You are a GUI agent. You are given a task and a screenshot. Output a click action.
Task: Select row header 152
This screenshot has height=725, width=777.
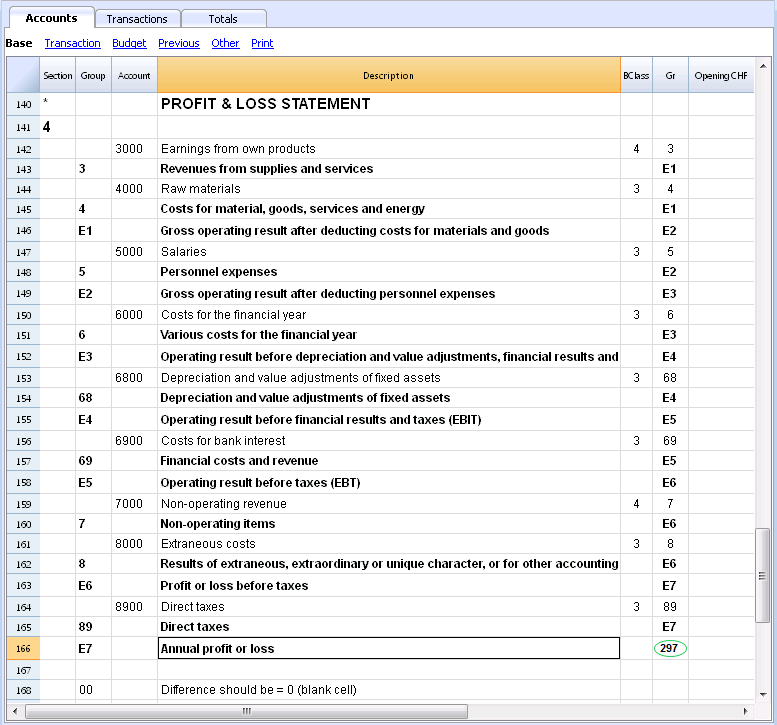[x=23, y=357]
